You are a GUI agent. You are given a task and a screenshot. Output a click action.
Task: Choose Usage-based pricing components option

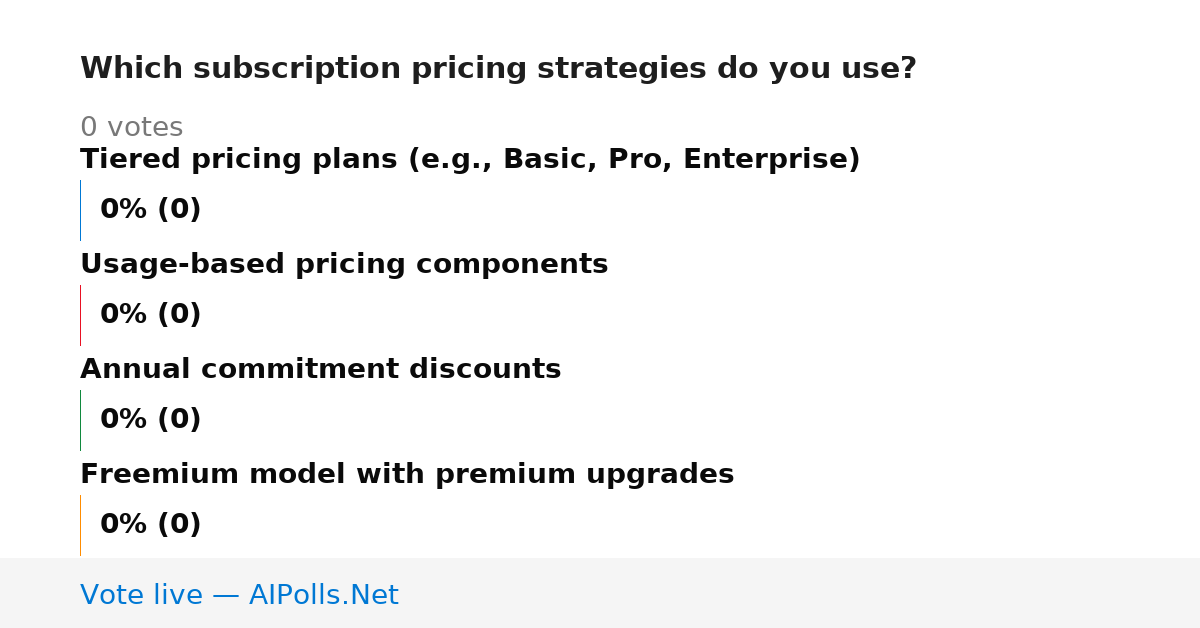pyautogui.click(x=344, y=265)
